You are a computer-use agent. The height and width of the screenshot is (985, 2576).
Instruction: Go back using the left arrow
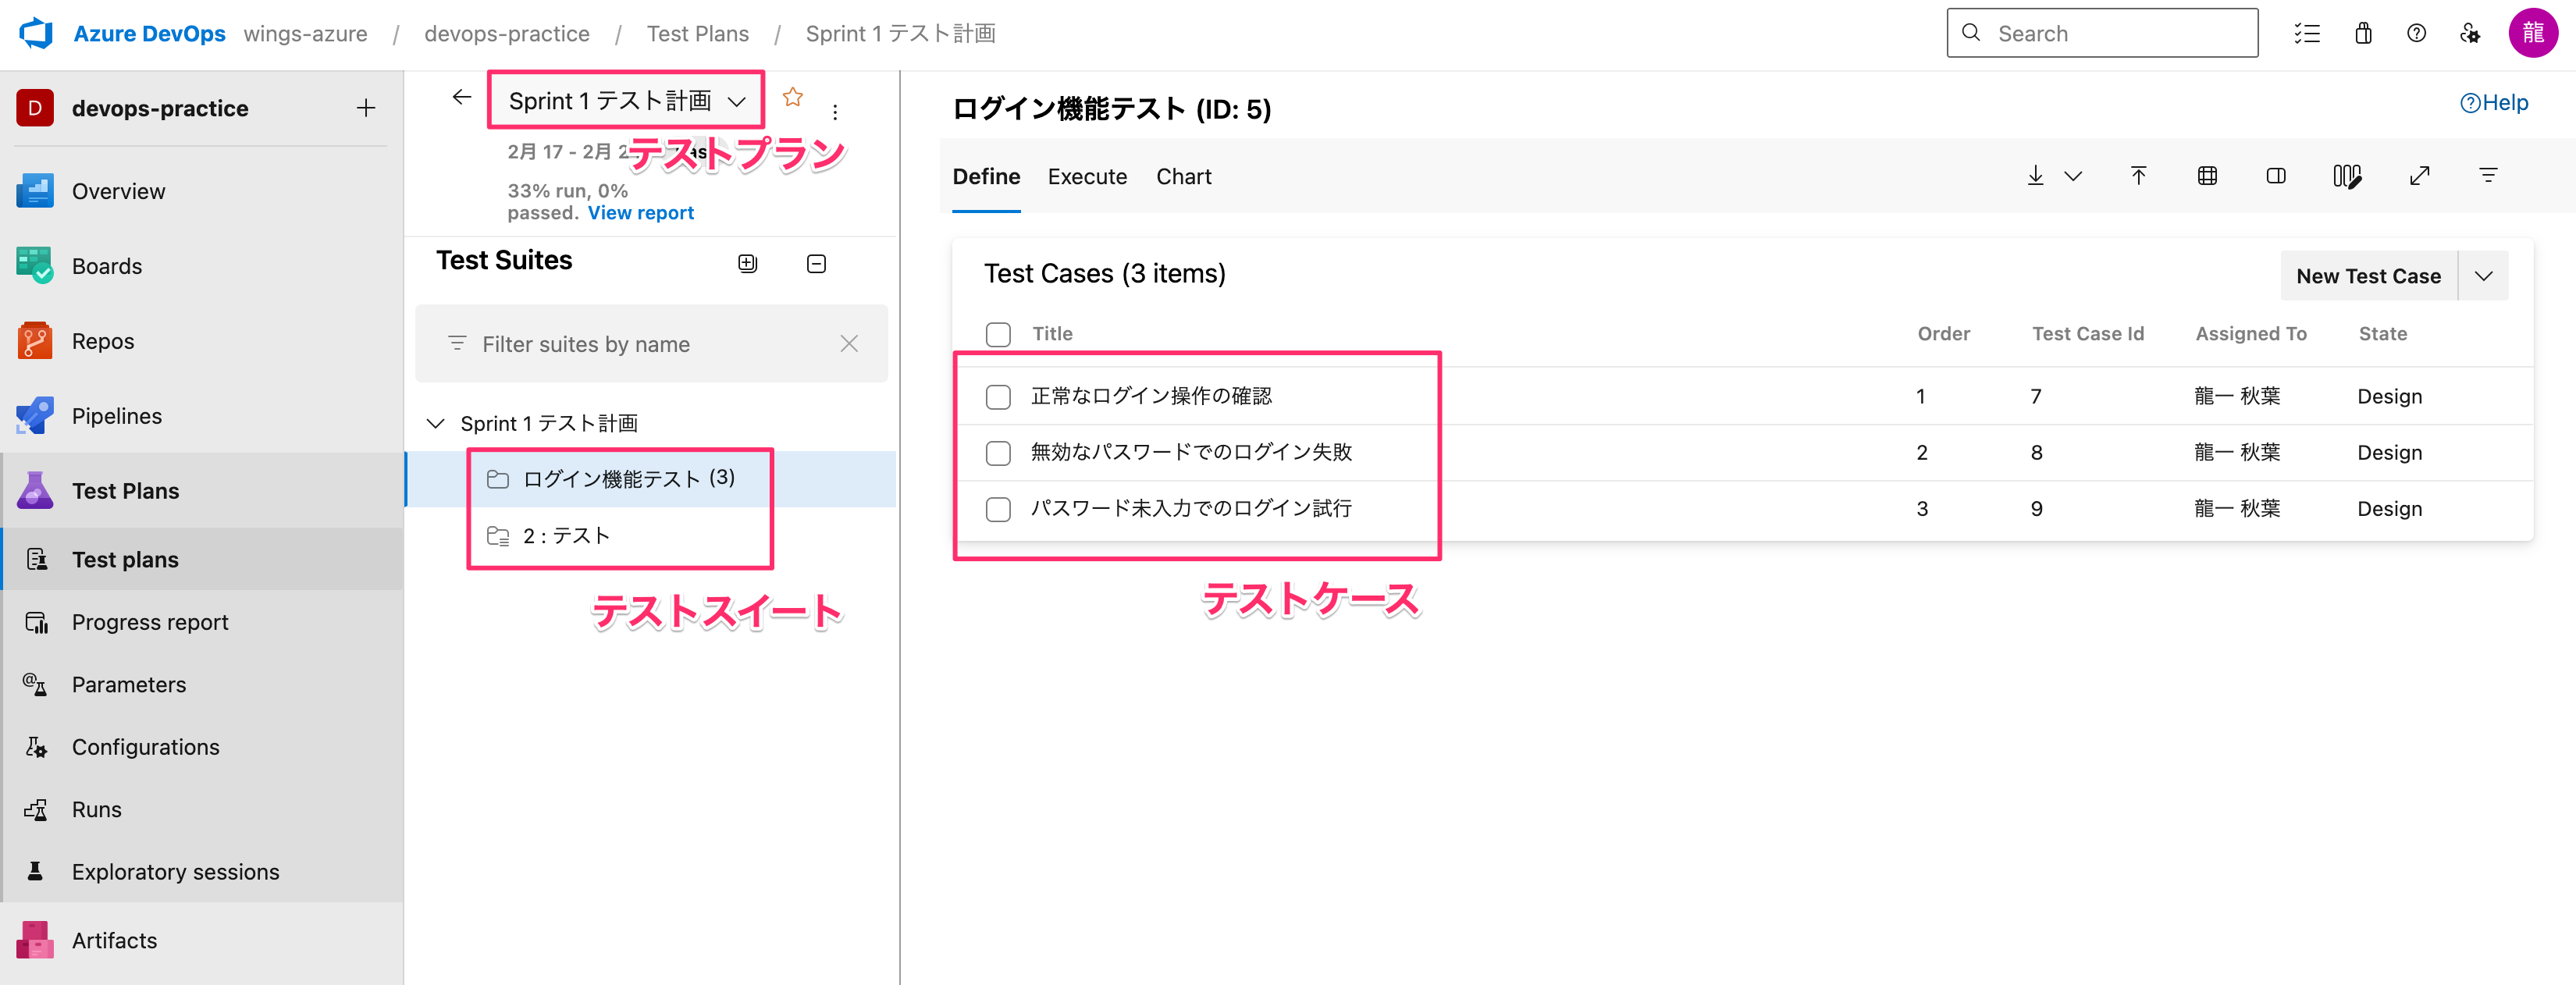pyautogui.click(x=461, y=97)
